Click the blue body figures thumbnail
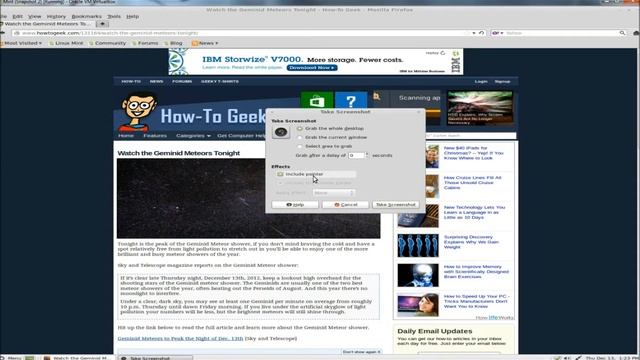This screenshot has height=360, width=640. coord(418,245)
